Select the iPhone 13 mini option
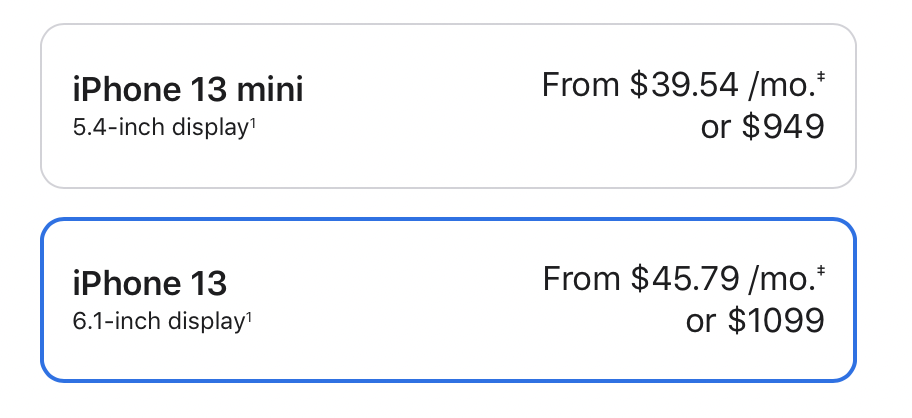This screenshot has height=418, width=912. point(448,106)
